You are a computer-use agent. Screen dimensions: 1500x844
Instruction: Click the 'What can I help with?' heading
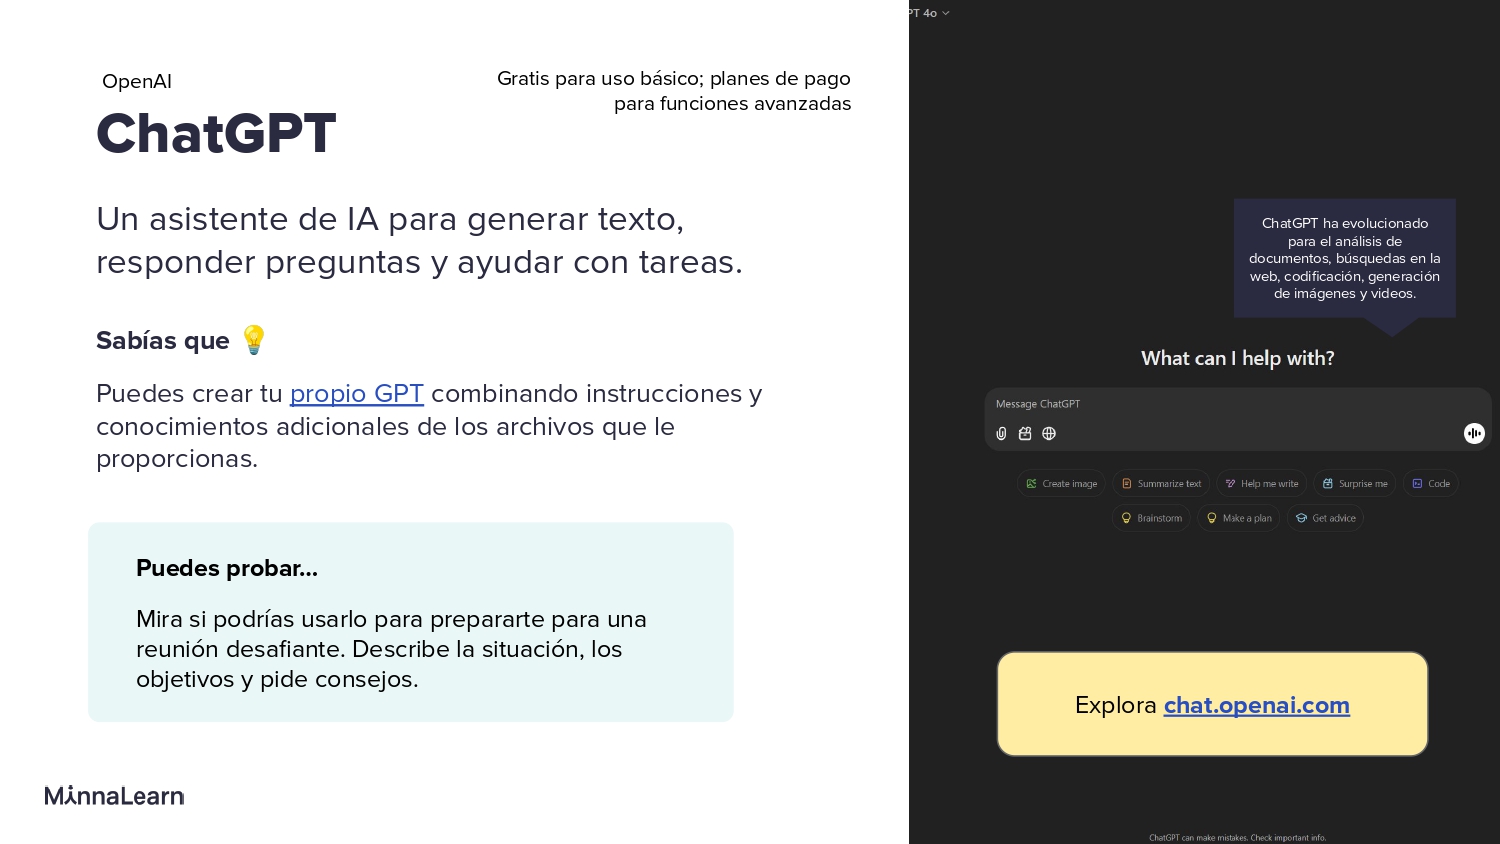[1238, 358]
